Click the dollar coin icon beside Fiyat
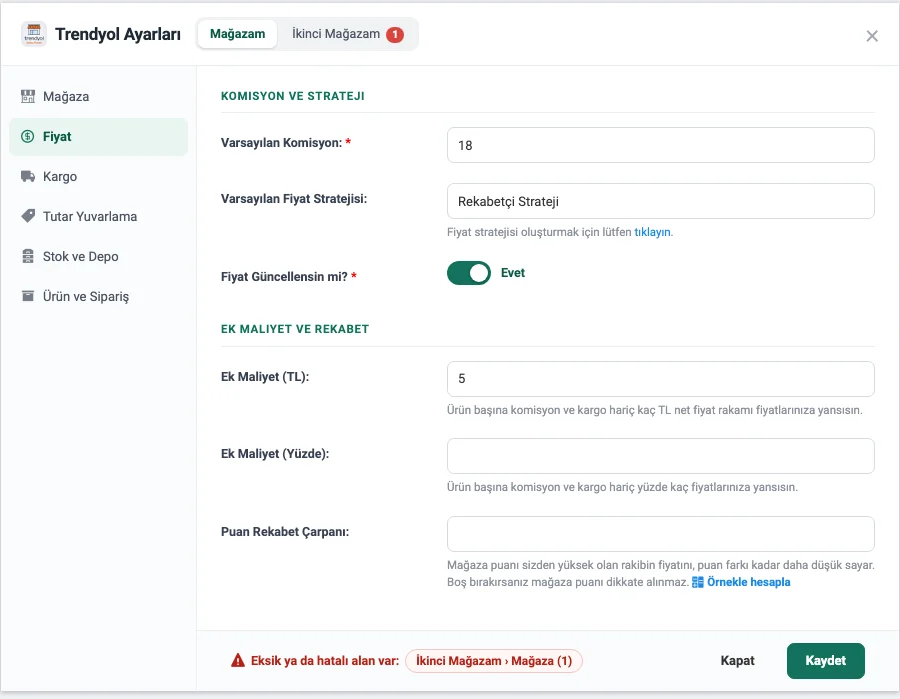Screen dimensions: 900x699 coord(28,137)
